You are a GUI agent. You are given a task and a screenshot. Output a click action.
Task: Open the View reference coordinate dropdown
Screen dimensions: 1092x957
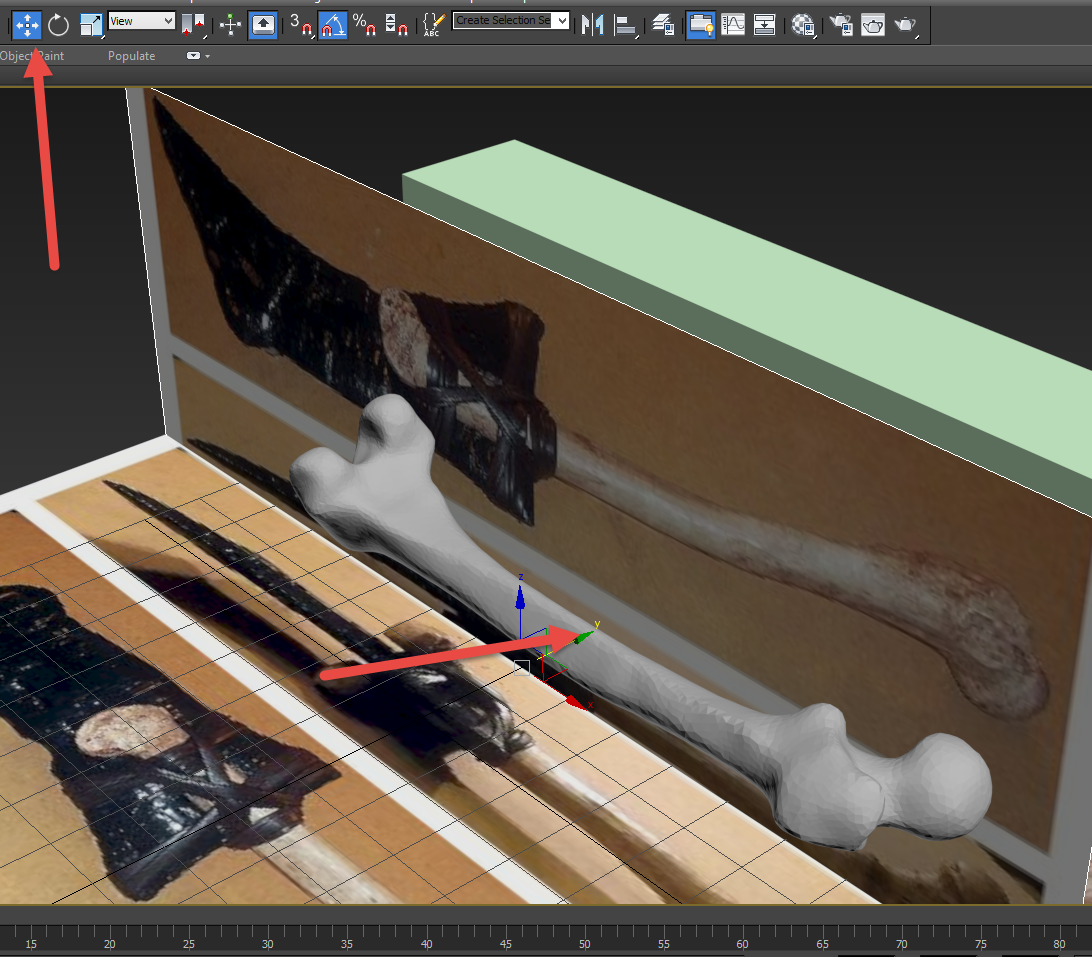click(141, 21)
